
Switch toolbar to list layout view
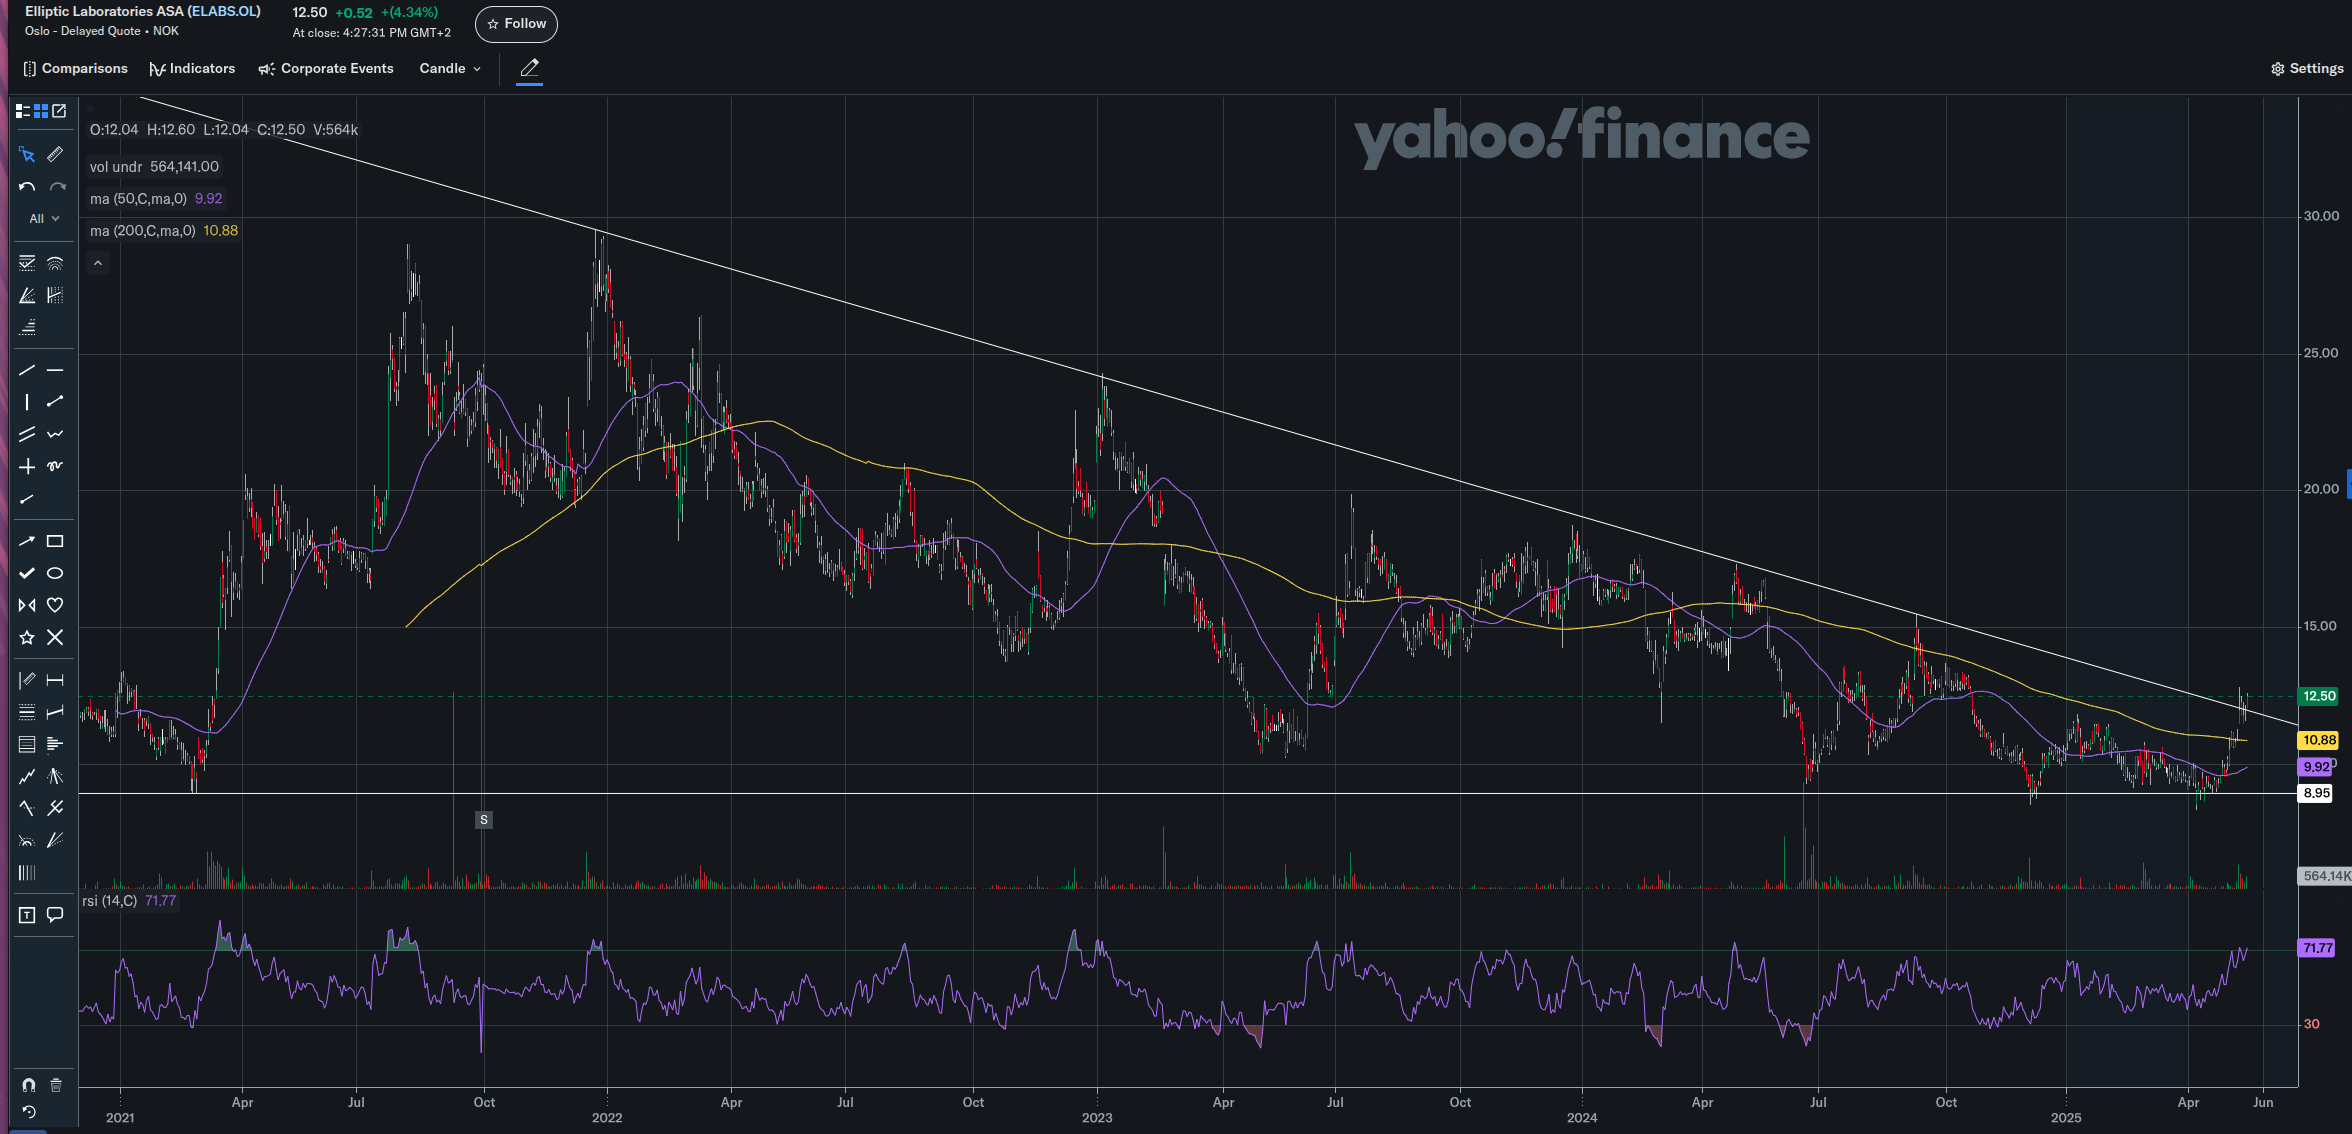click(x=23, y=111)
